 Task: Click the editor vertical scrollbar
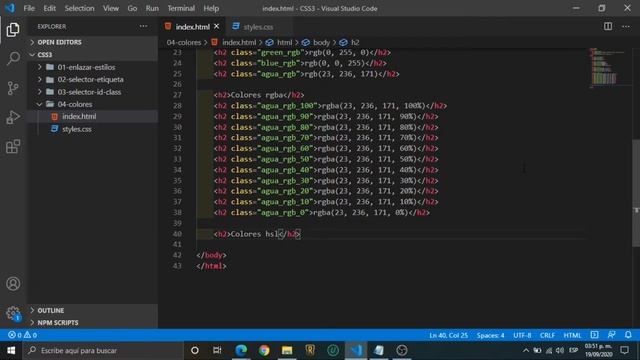pyautogui.click(x=636, y=193)
